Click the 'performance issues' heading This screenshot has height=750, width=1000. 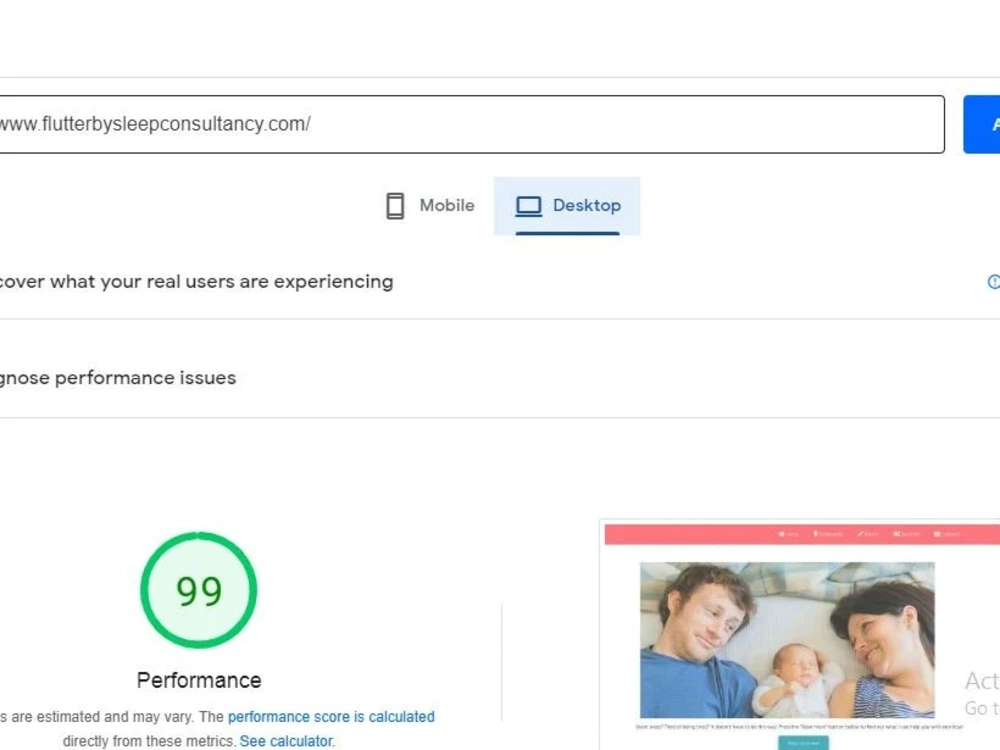tap(145, 378)
